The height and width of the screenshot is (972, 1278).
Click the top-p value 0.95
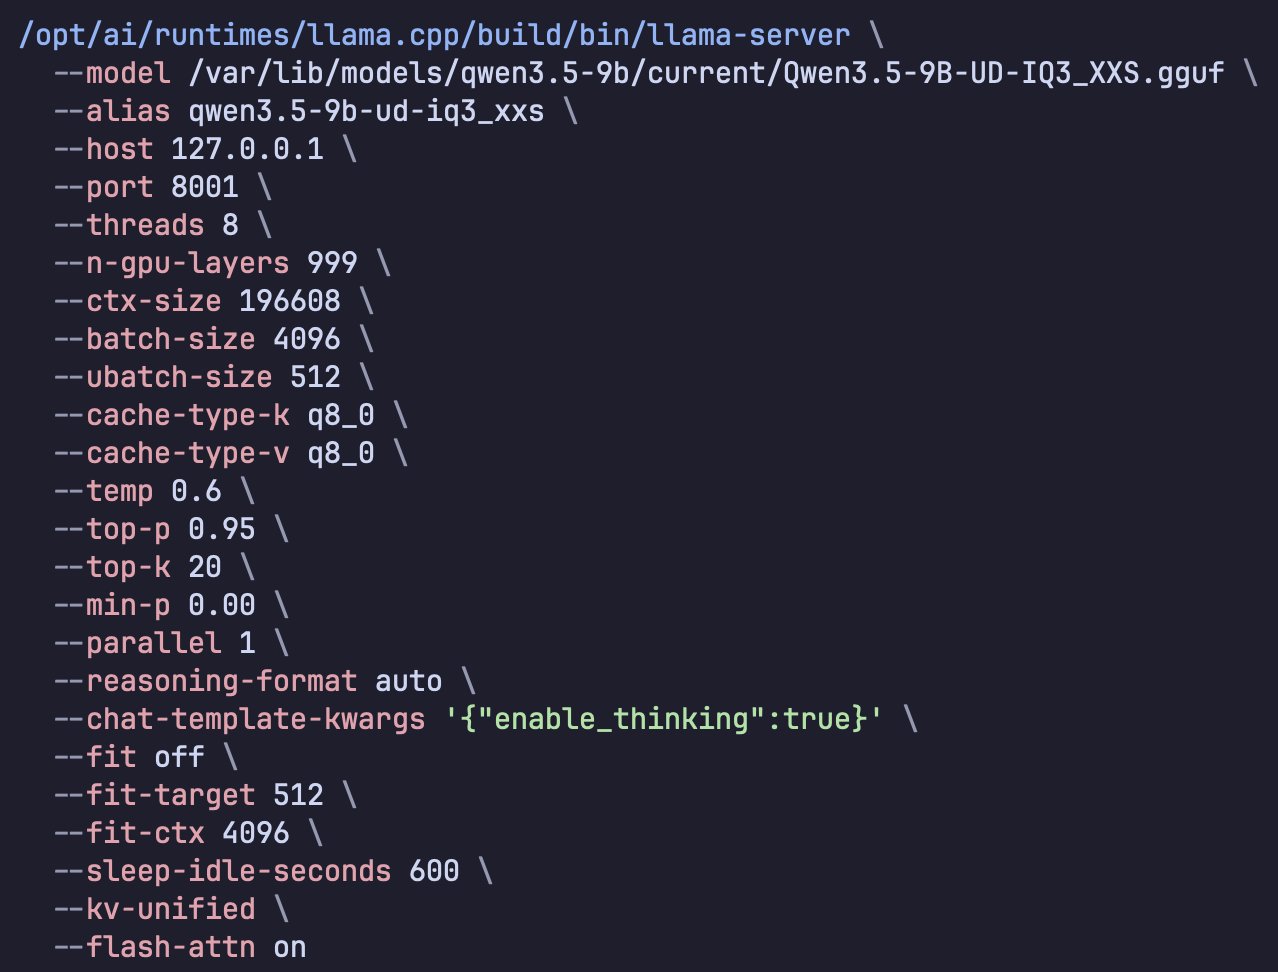tap(222, 529)
